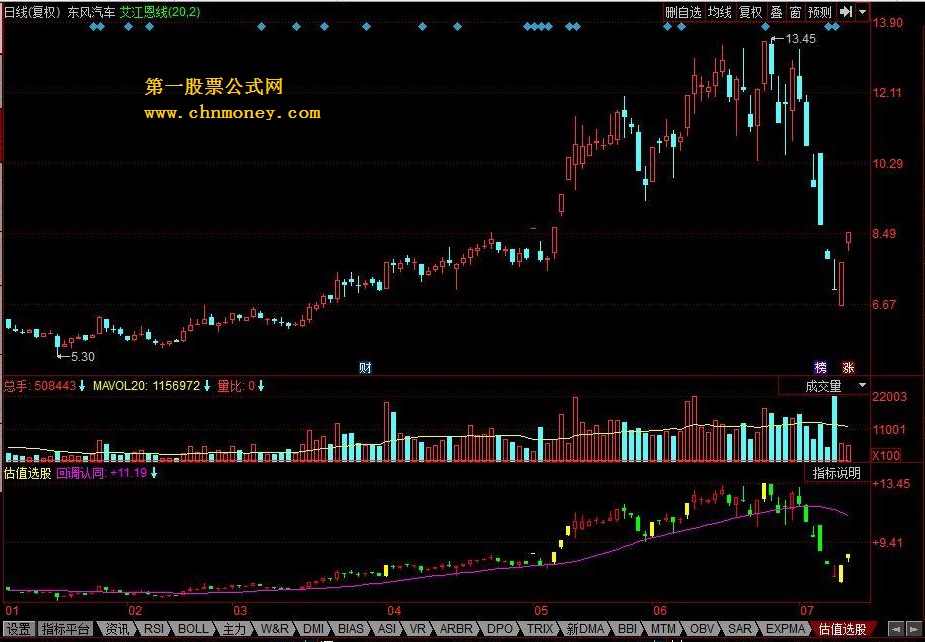Toggle the 复权 price adjustment button
The width and height of the screenshot is (925, 642).
(x=750, y=12)
